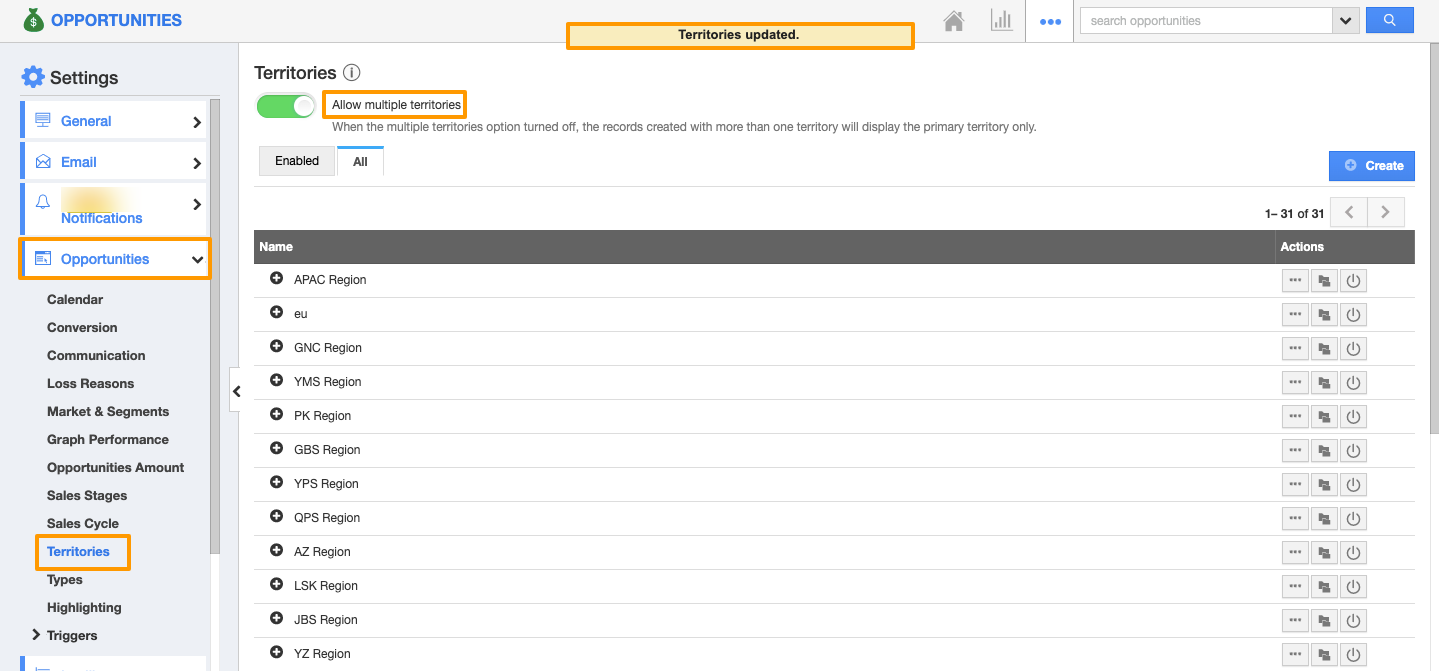This screenshot has height=671, width=1439.
Task: Click the blue search magnifier button
Action: click(x=1389, y=20)
